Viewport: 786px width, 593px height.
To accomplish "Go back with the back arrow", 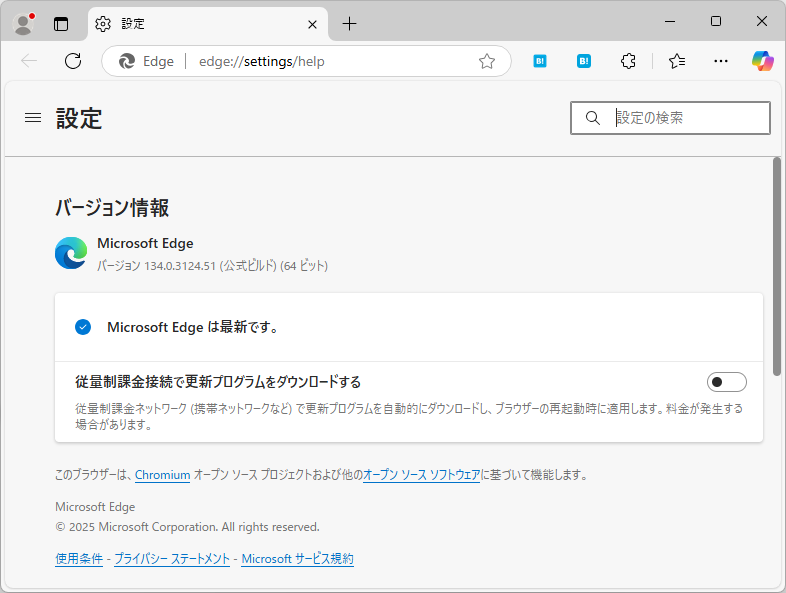I will click(29, 61).
